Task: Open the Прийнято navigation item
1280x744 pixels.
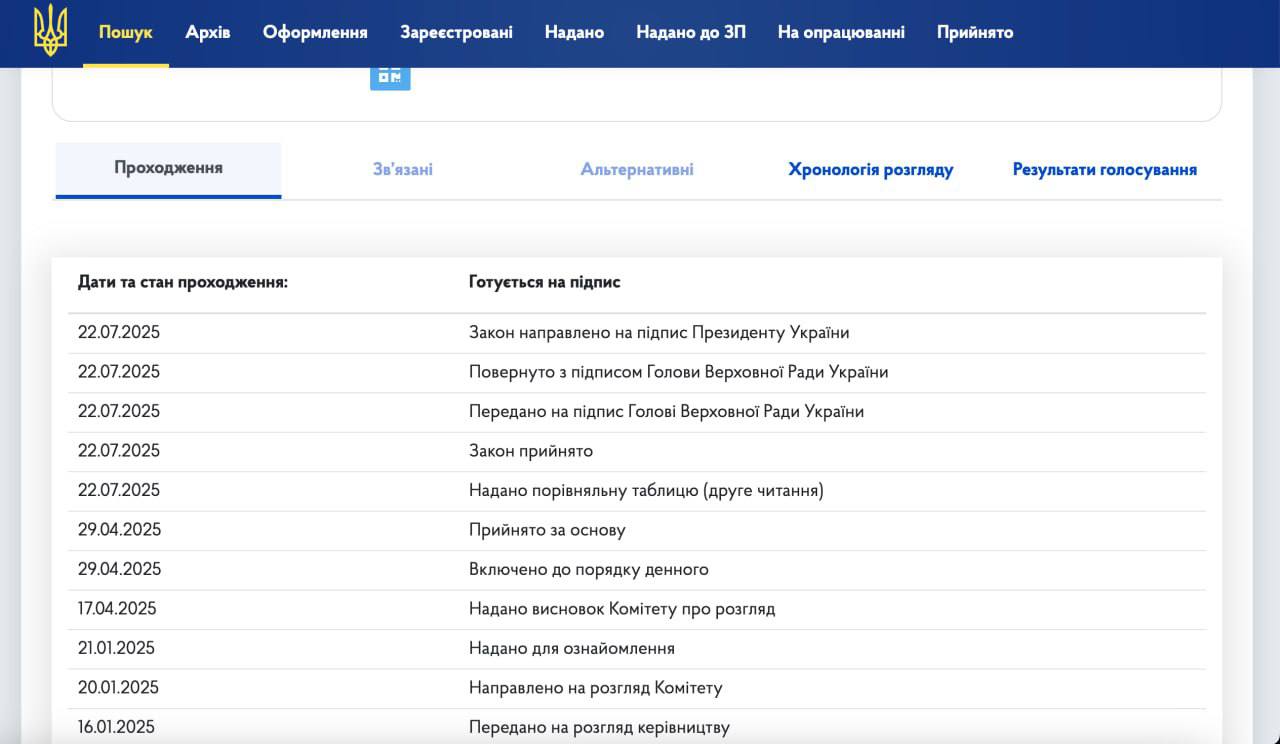Action: coord(975,32)
